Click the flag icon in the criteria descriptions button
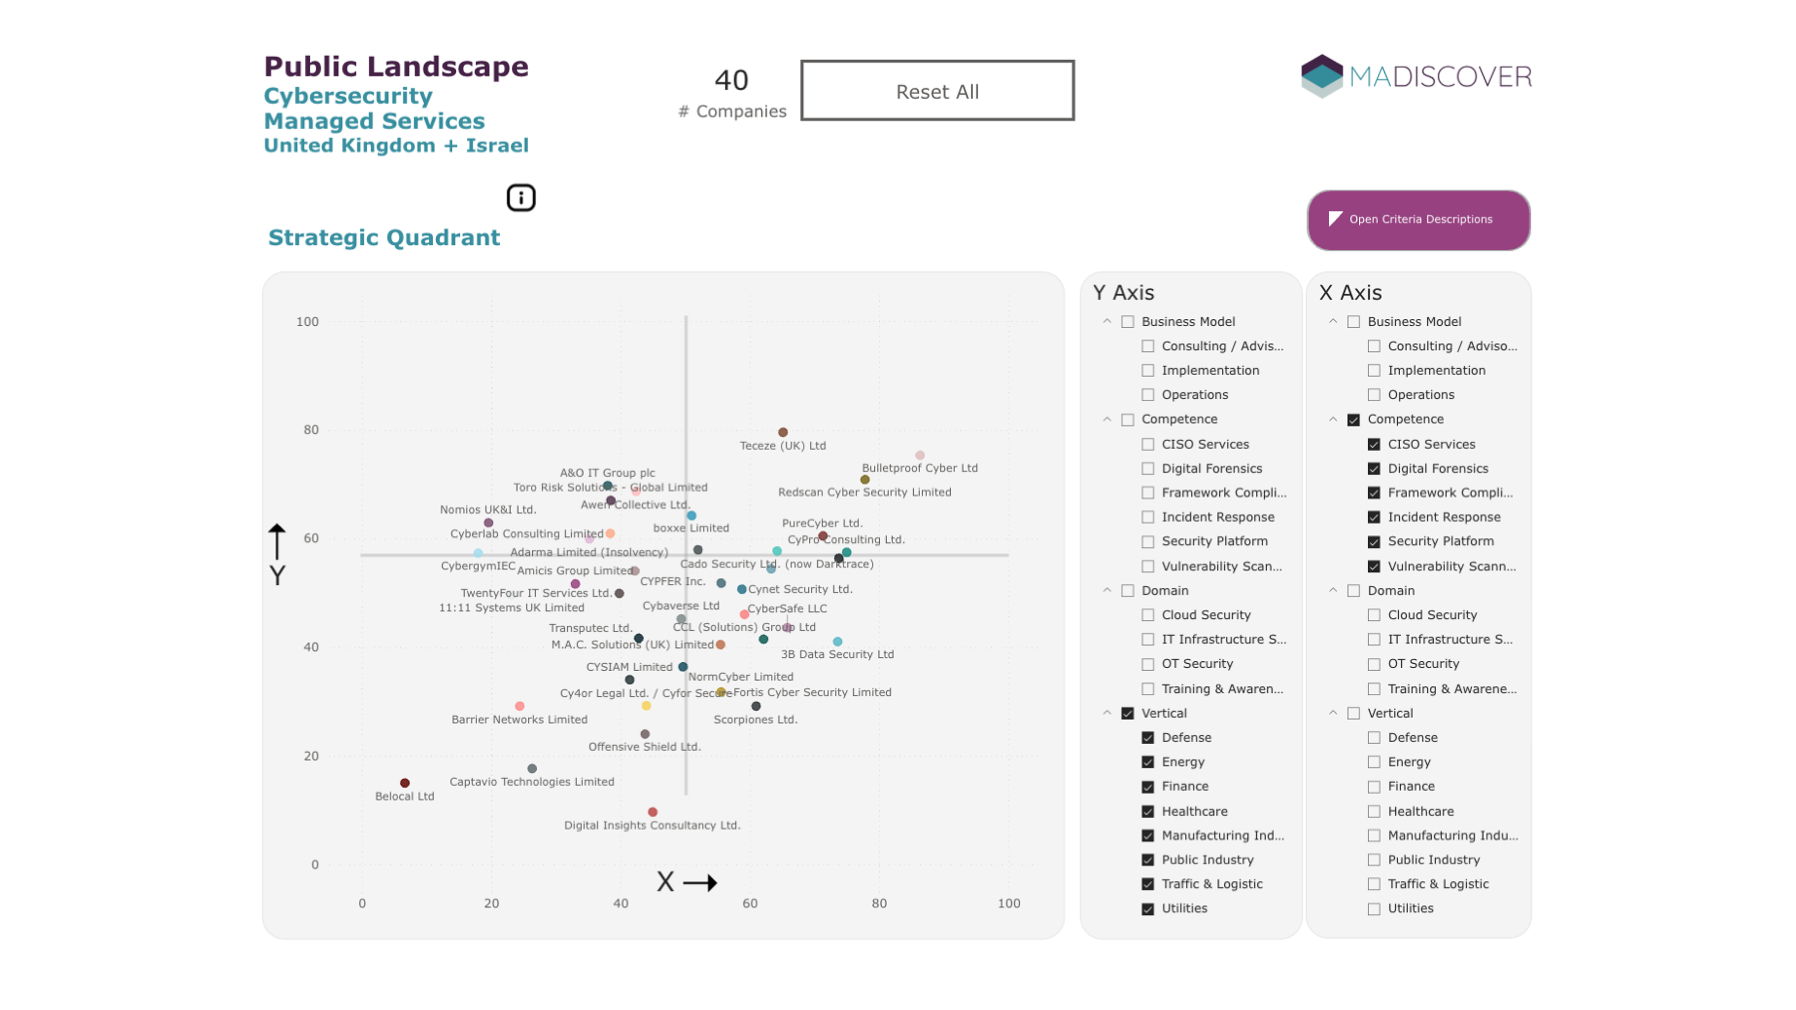Image resolution: width=1796 pixels, height=1010 pixels. tap(1335, 219)
